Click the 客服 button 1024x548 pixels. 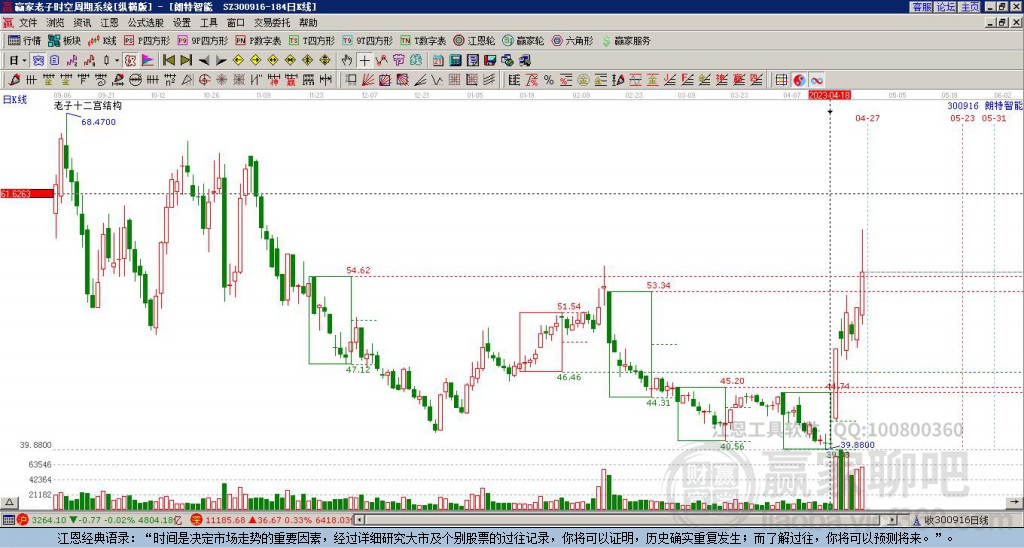[921, 7]
